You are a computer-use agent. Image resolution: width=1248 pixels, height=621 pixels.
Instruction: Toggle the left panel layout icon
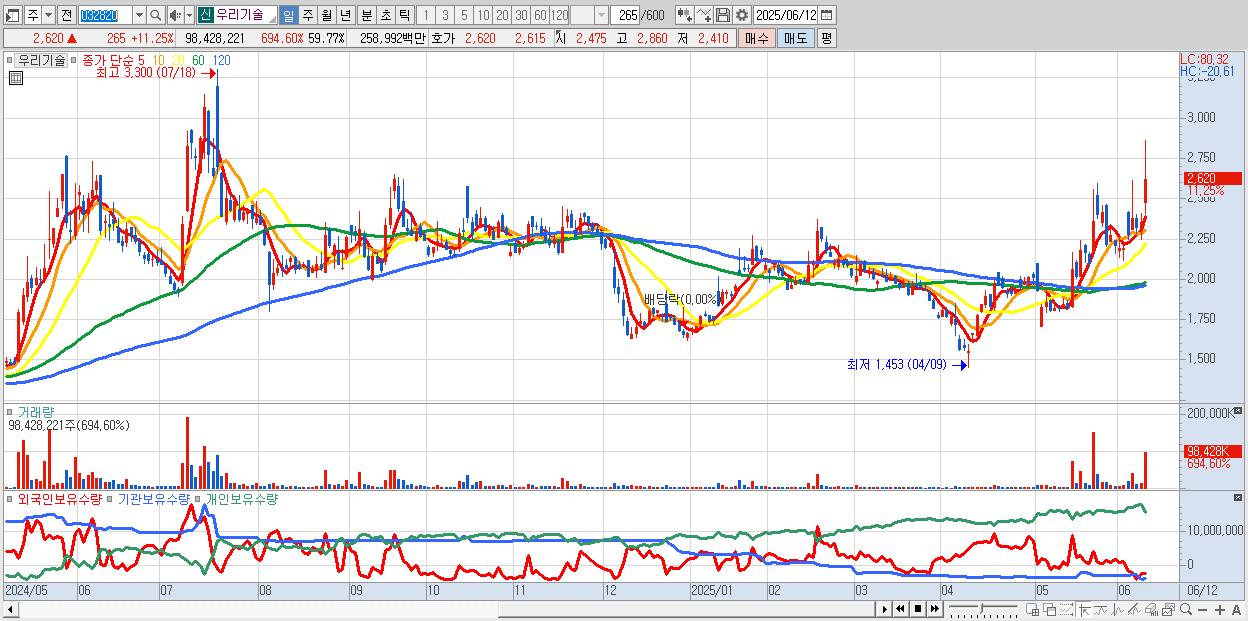point(13,15)
